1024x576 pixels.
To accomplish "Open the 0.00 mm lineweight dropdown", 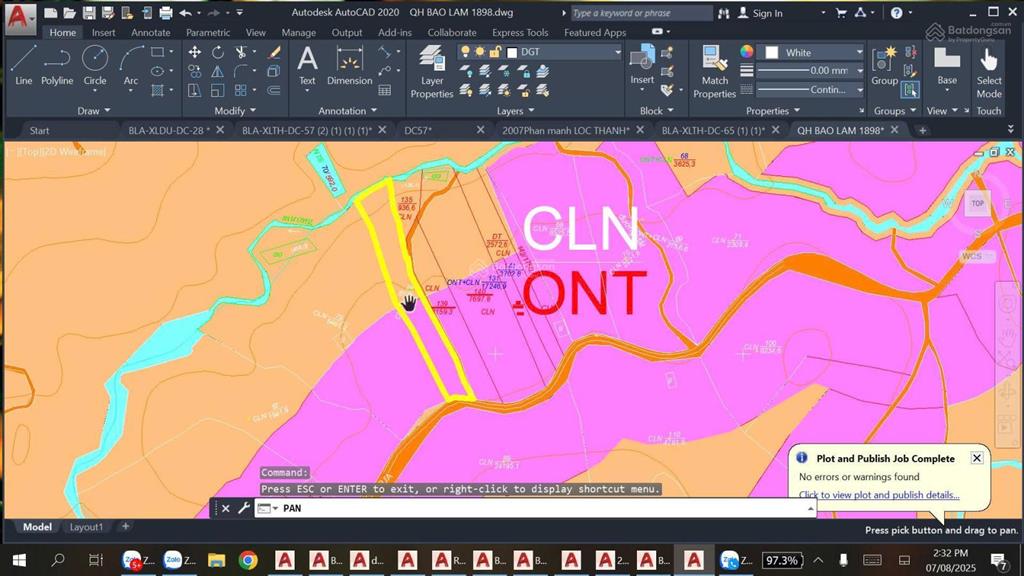I will pos(859,71).
